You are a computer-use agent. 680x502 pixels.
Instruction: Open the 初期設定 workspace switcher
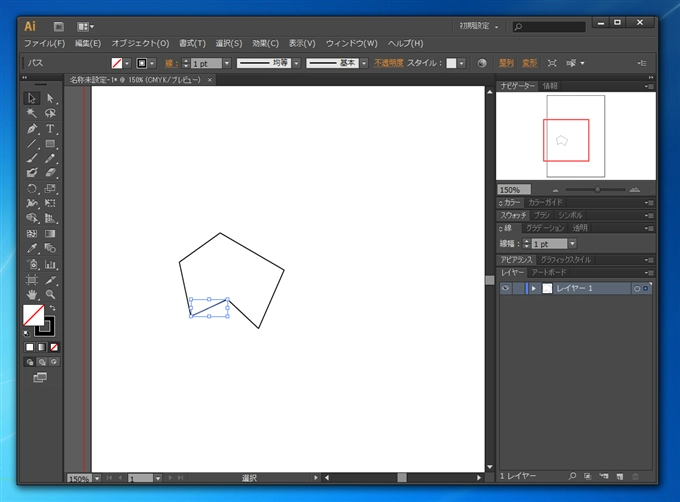click(479, 26)
